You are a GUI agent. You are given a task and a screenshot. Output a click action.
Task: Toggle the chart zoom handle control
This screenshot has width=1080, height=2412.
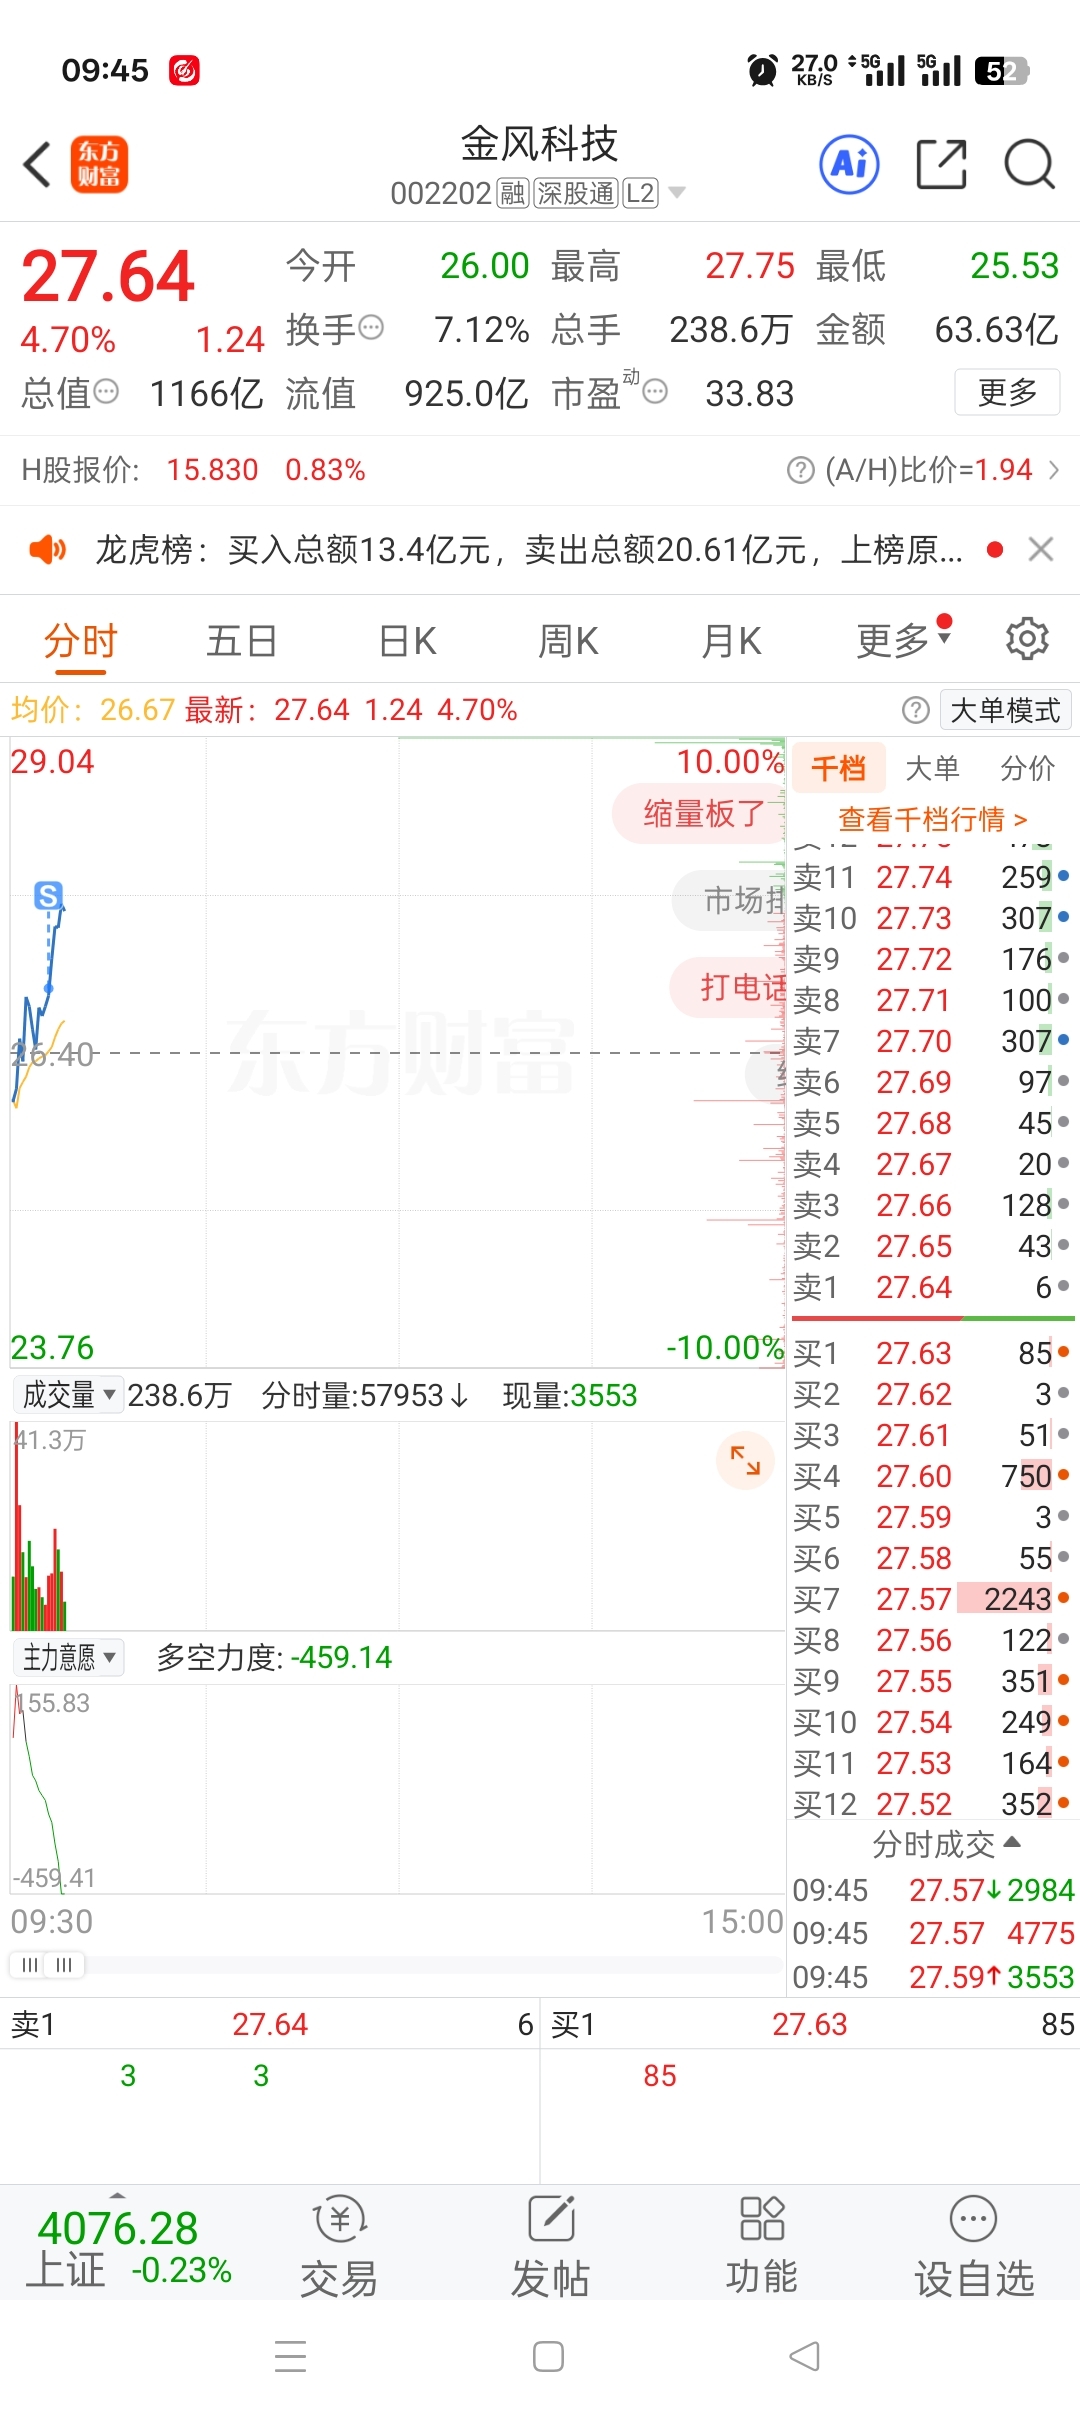[x=47, y=1965]
